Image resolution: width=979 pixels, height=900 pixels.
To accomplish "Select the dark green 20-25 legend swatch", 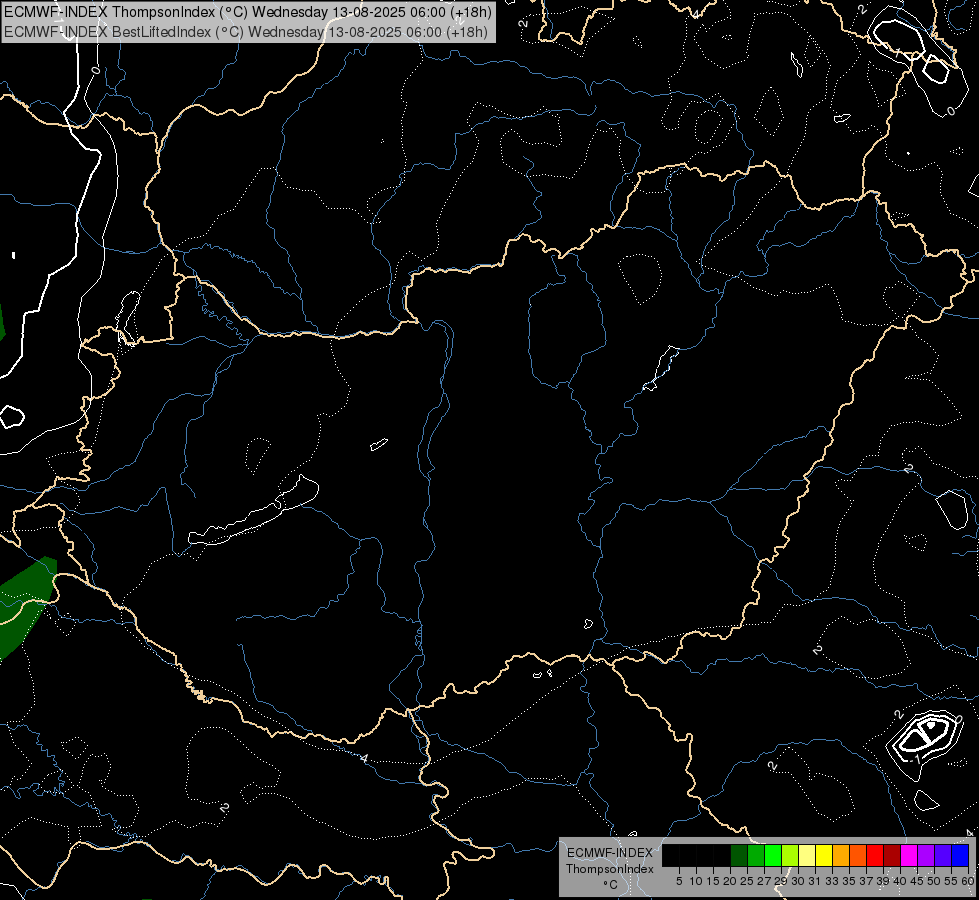I will [x=739, y=856].
